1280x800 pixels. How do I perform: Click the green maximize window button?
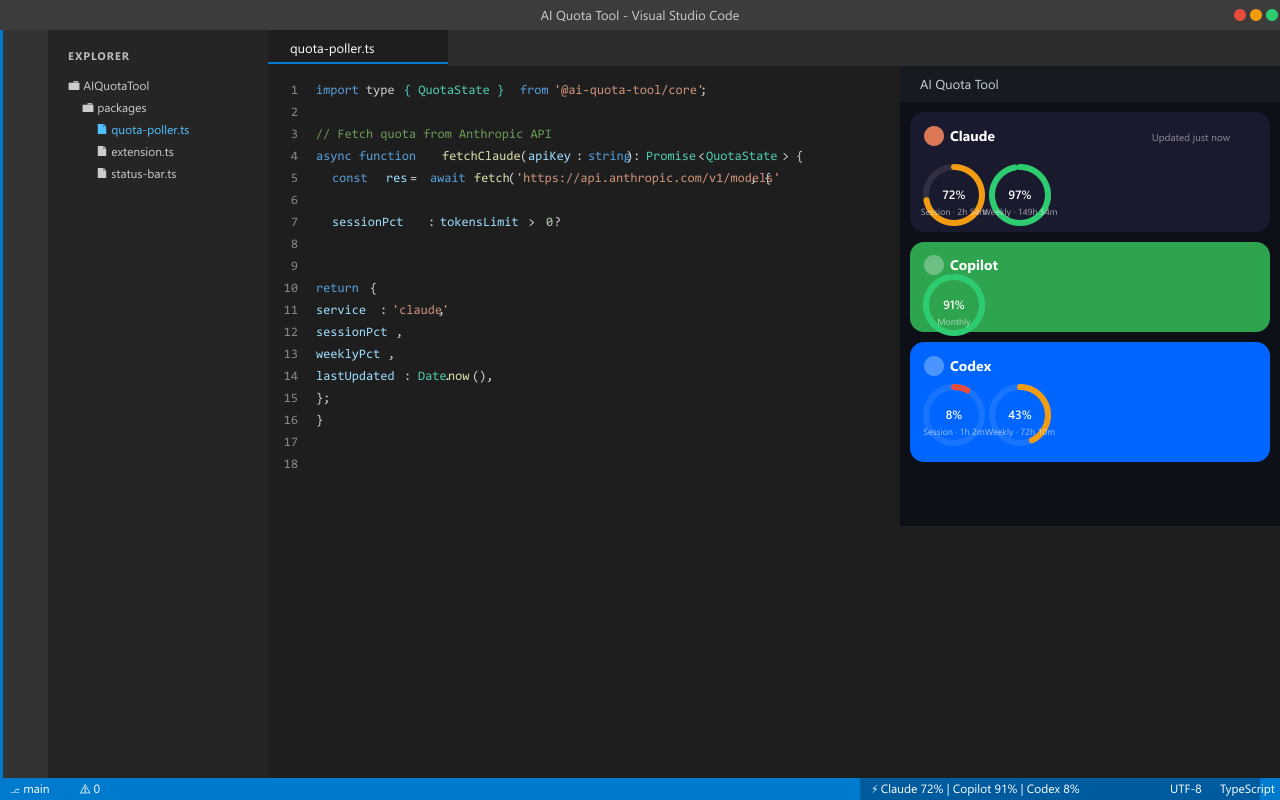1272,15
